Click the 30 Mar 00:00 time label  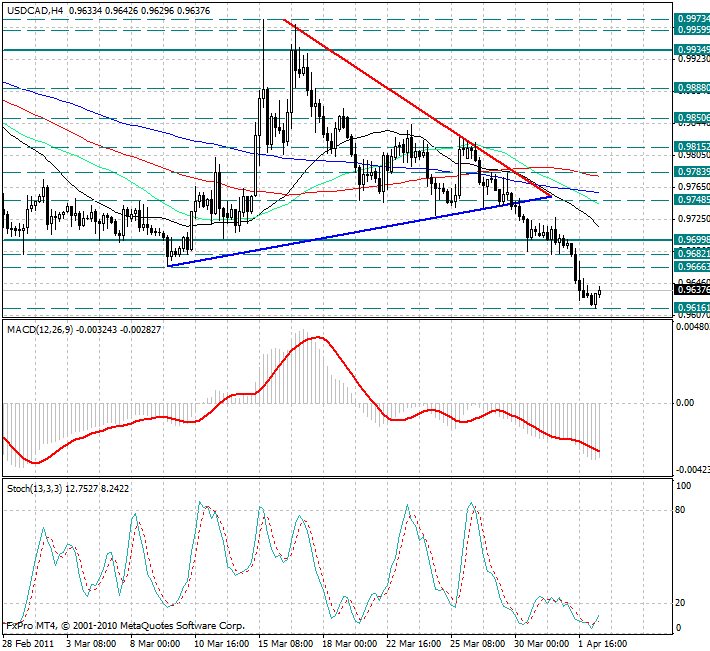pos(542,644)
